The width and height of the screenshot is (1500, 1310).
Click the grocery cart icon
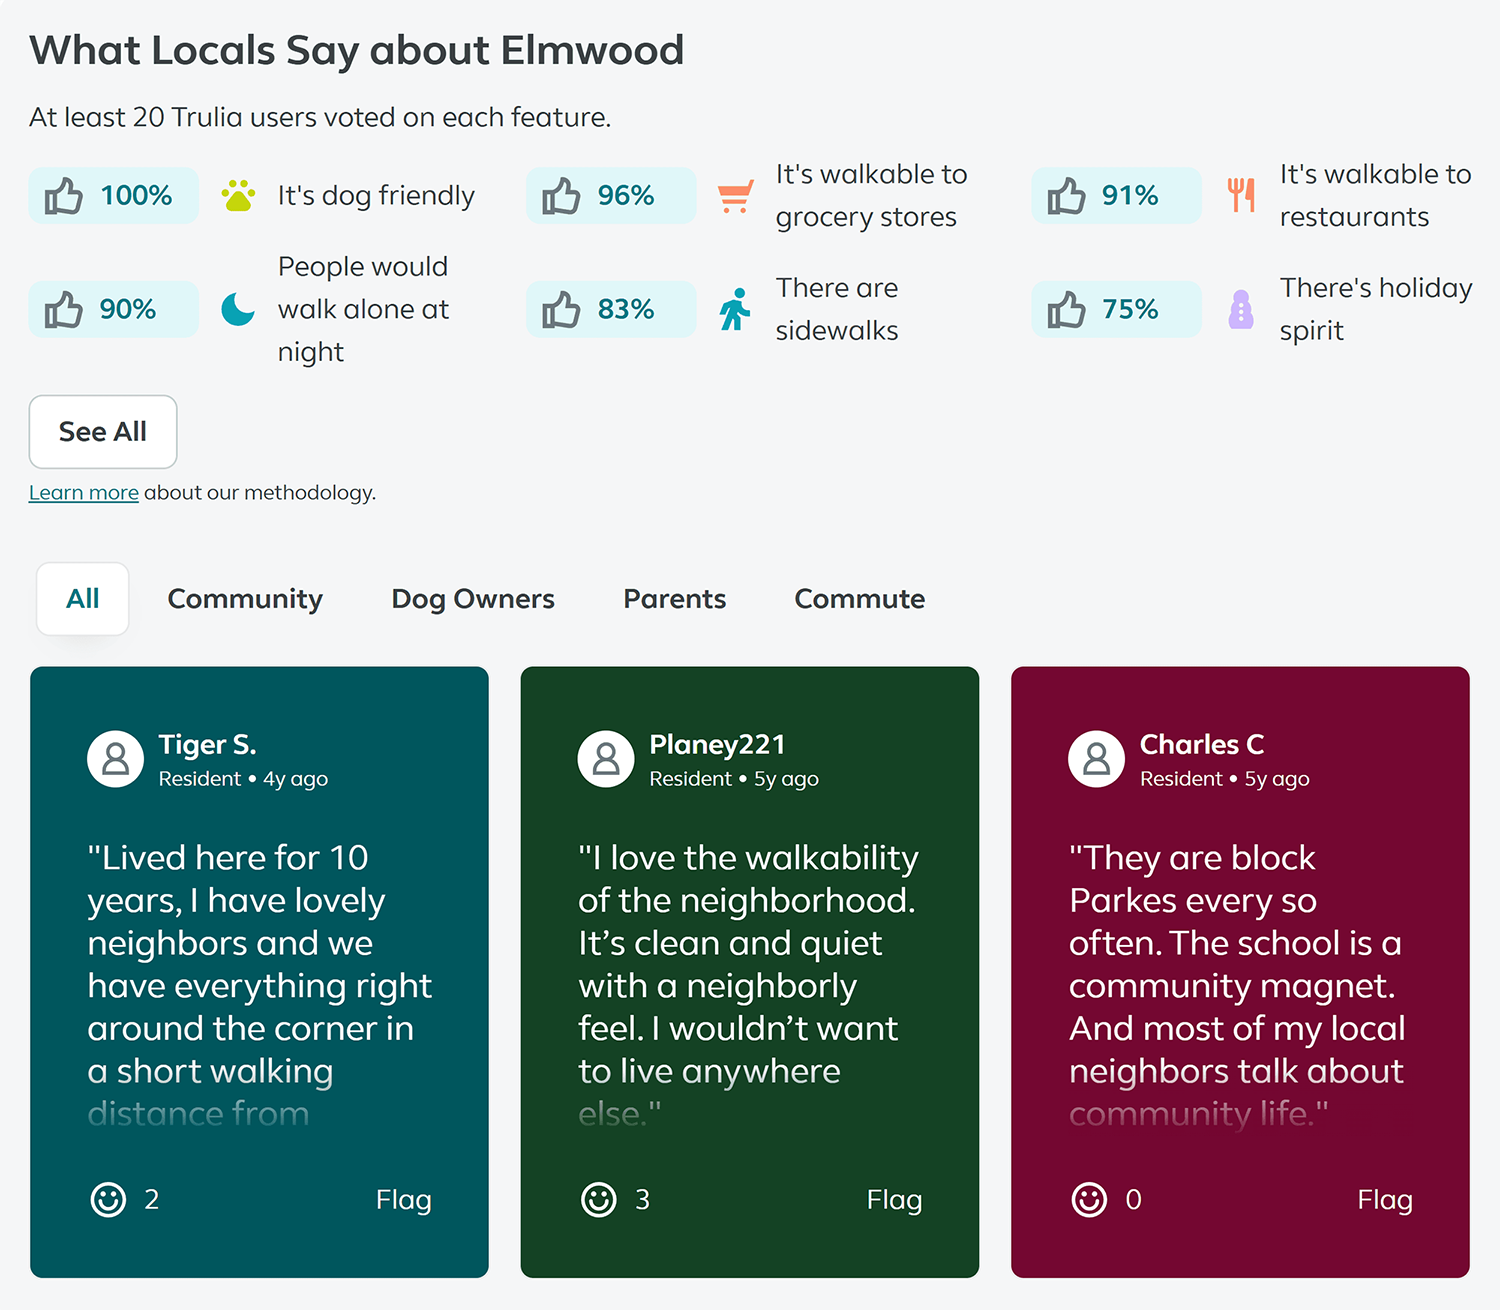click(735, 196)
